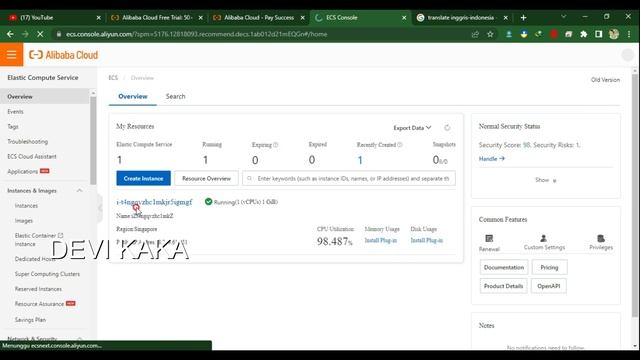Click the page vertical scrollbar
This screenshot has height=360, width=640.
635,196
